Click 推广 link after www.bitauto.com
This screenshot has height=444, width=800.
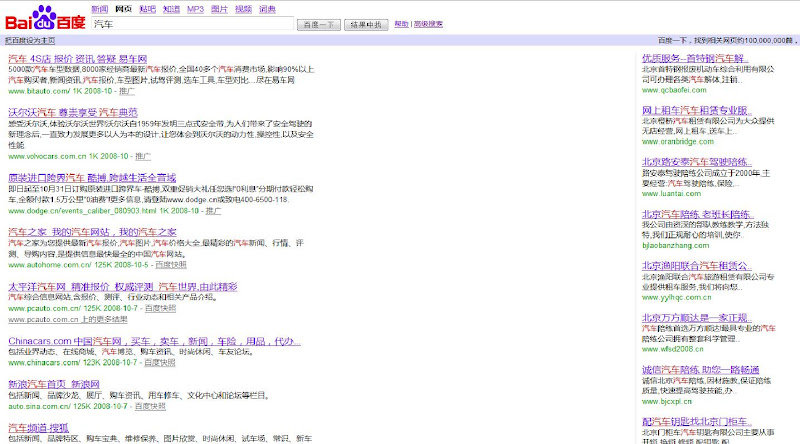[127, 91]
